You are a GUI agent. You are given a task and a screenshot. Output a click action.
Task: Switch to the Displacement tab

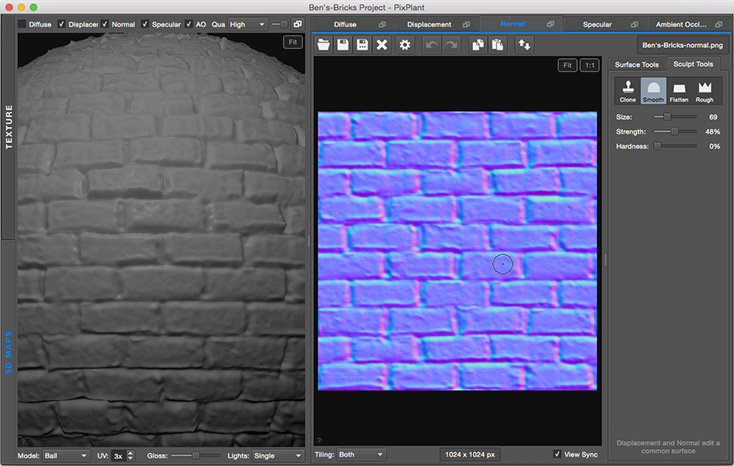pyautogui.click(x=428, y=24)
